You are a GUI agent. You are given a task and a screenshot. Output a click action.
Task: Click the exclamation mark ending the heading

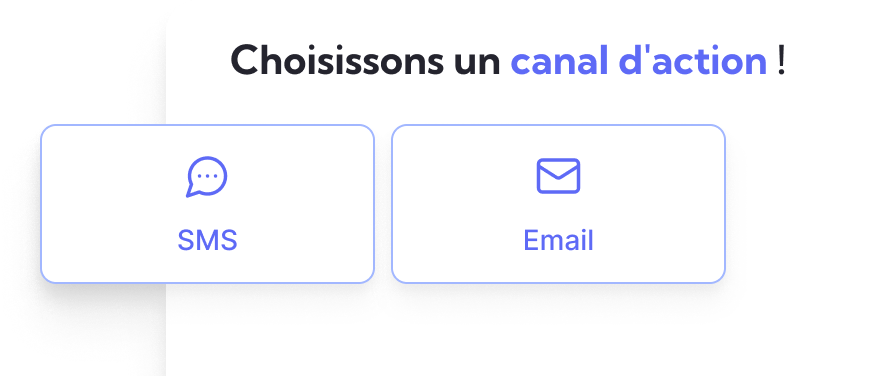tap(780, 61)
